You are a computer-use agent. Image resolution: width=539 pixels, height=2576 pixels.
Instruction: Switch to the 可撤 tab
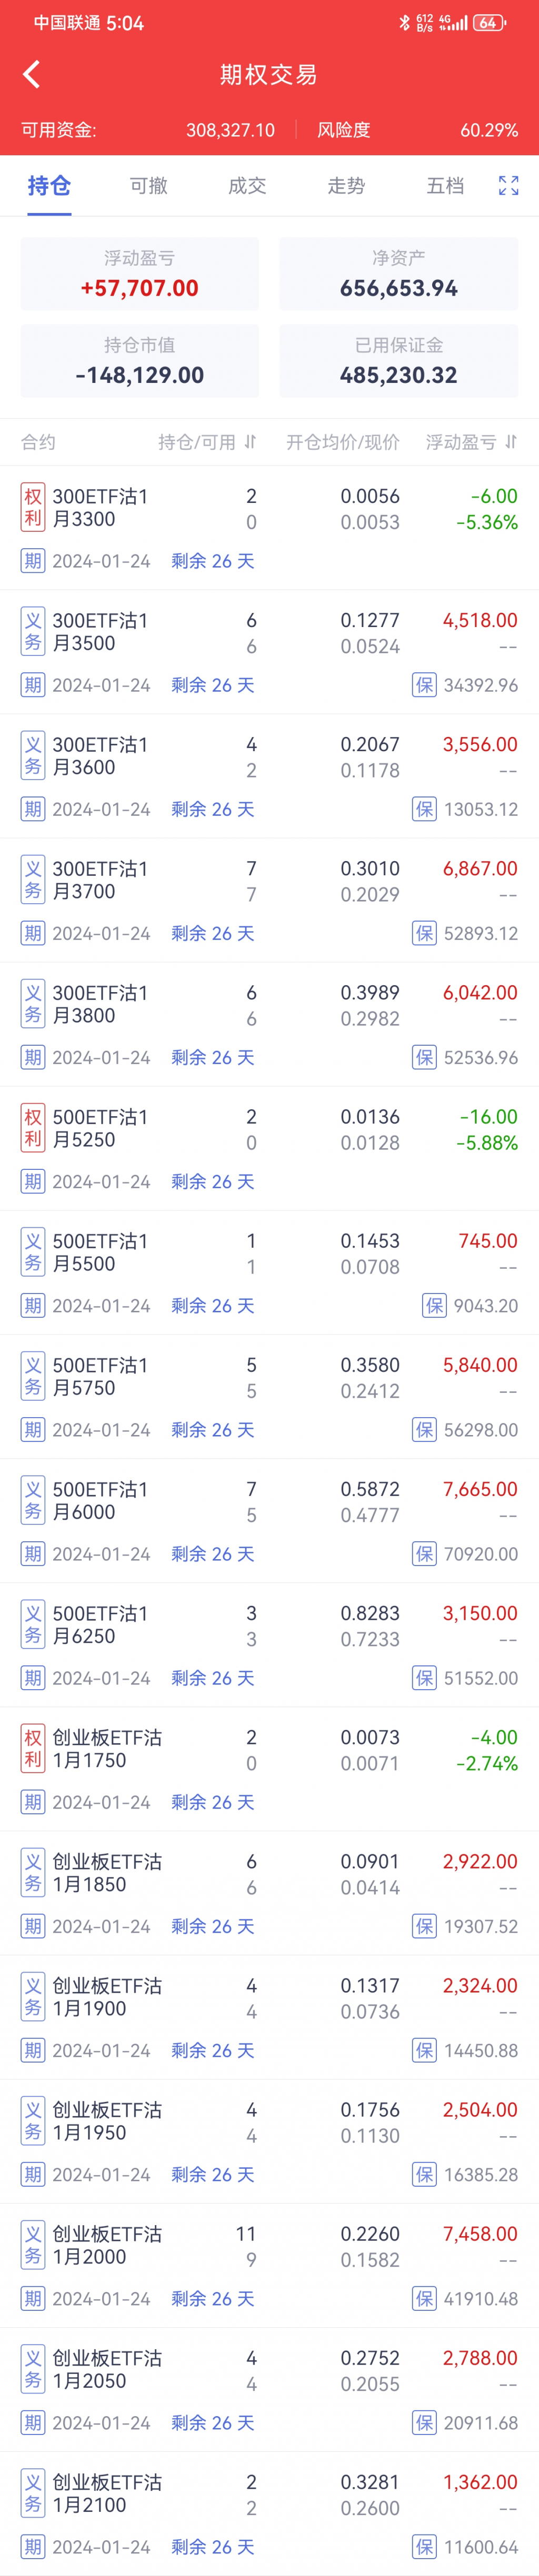tap(148, 185)
